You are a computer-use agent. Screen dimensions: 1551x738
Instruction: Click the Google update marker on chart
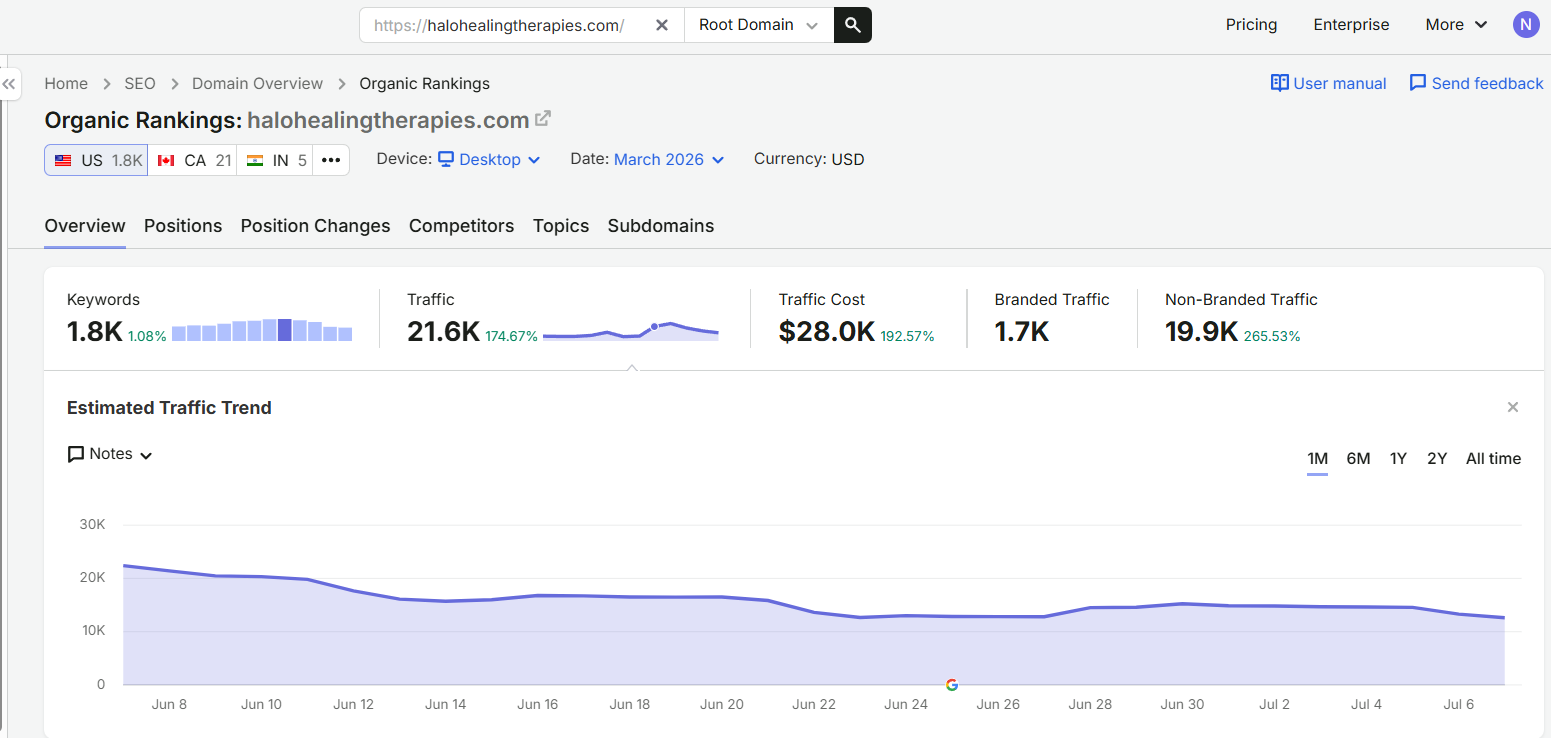click(x=952, y=685)
